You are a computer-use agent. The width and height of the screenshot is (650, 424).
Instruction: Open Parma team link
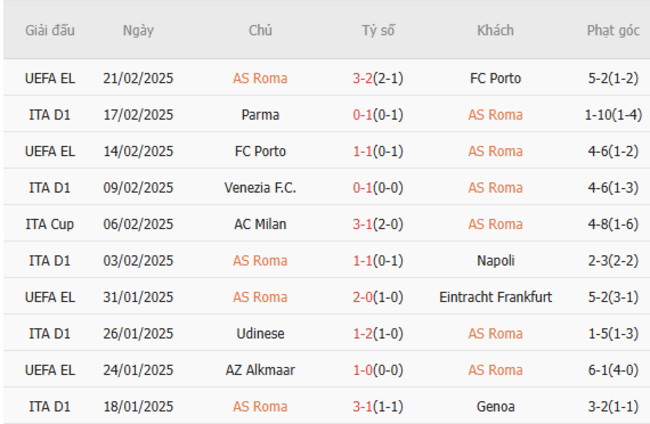coord(260,115)
